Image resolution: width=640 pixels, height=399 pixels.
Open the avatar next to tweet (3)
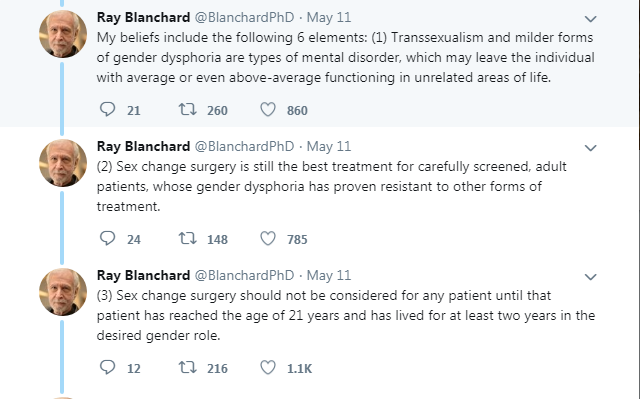tap(63, 292)
